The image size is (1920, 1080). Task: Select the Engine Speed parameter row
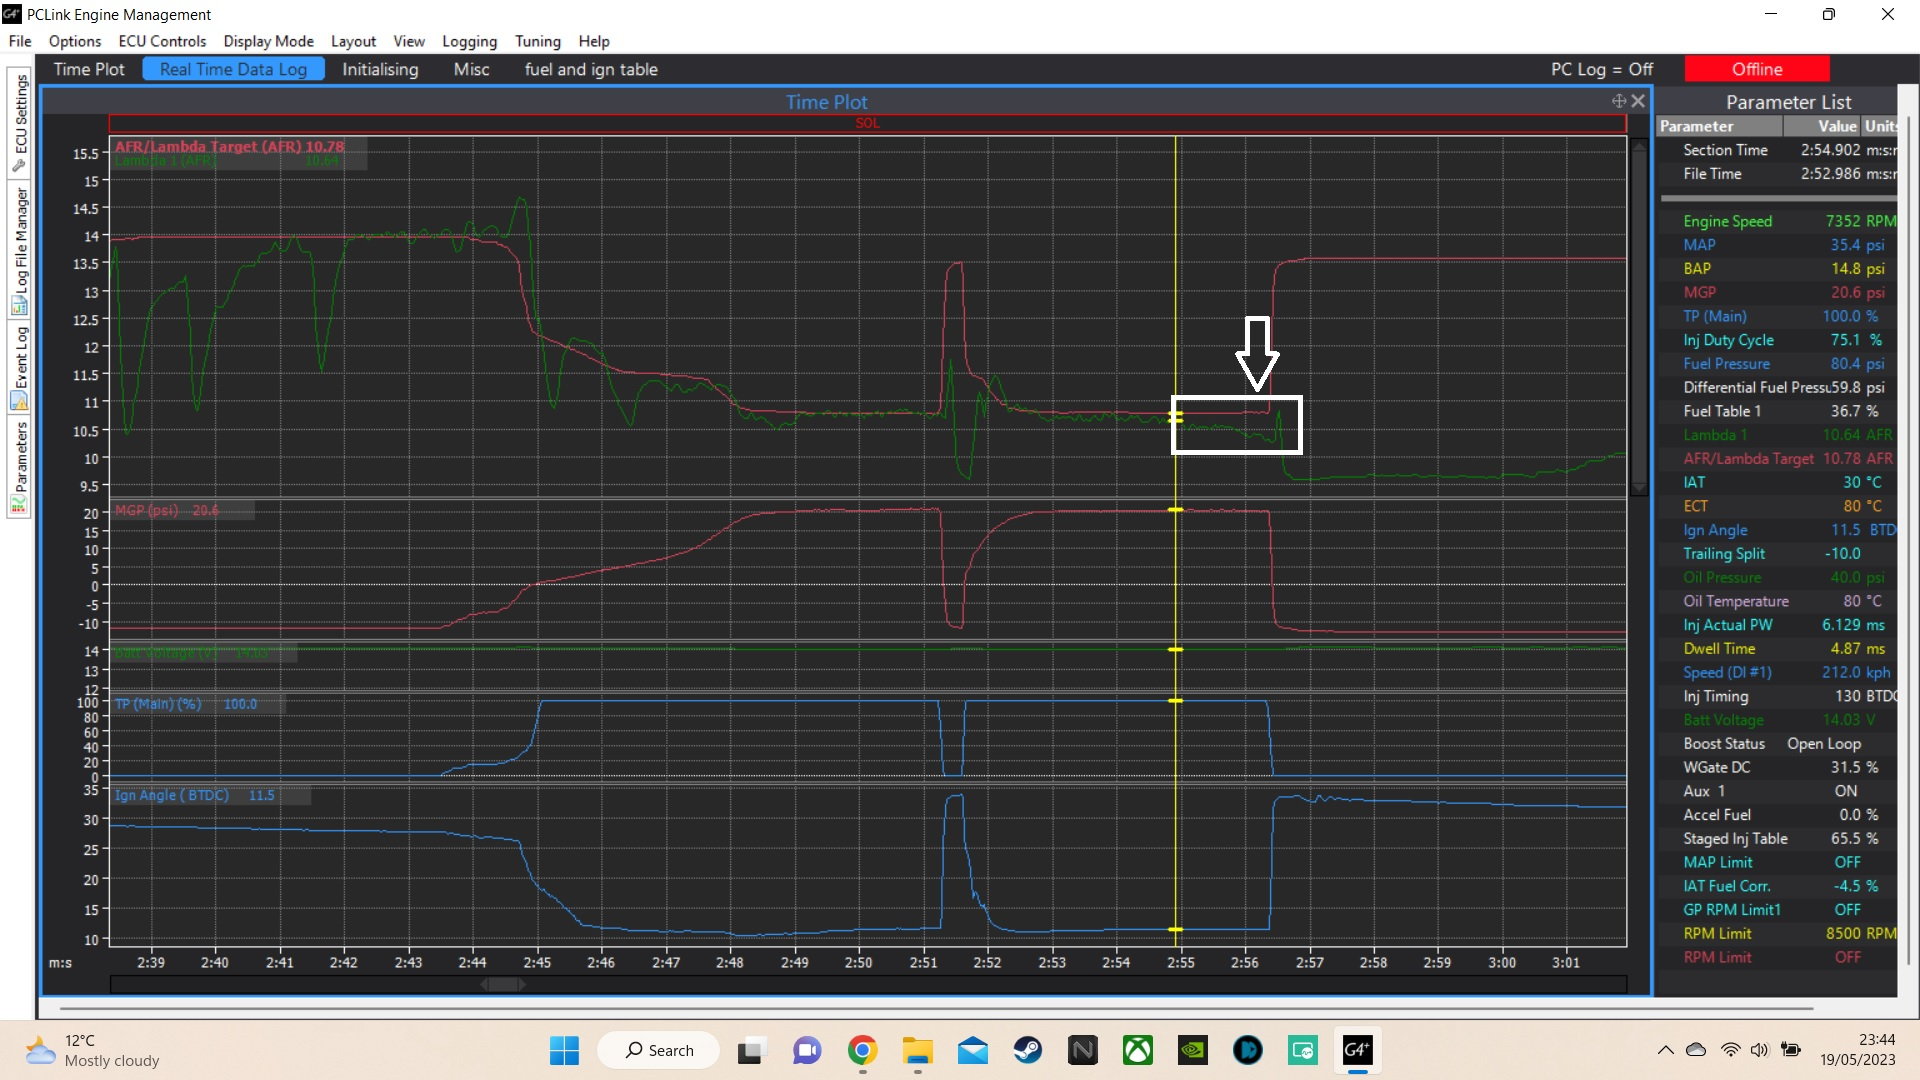[x=1777, y=221]
